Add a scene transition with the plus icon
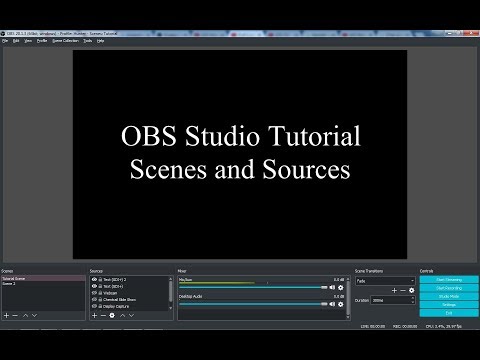The image size is (480, 360). coord(394,291)
